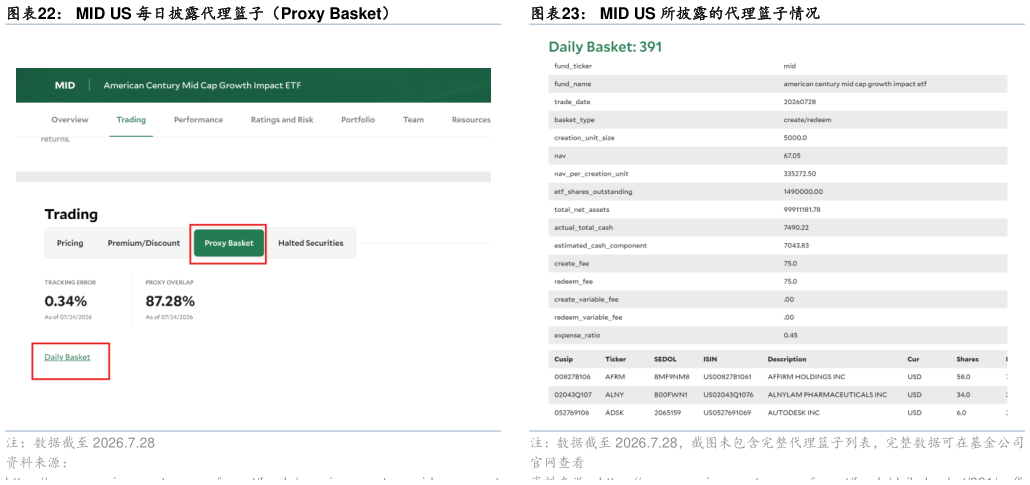The width and height of the screenshot is (1030, 485).
Task: Click estimated_cash_component value 7043.83
Action: pos(795,245)
